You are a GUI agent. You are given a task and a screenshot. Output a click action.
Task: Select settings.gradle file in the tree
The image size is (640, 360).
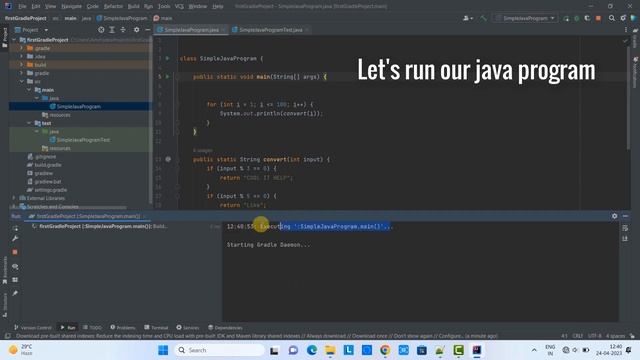click(x=47, y=190)
